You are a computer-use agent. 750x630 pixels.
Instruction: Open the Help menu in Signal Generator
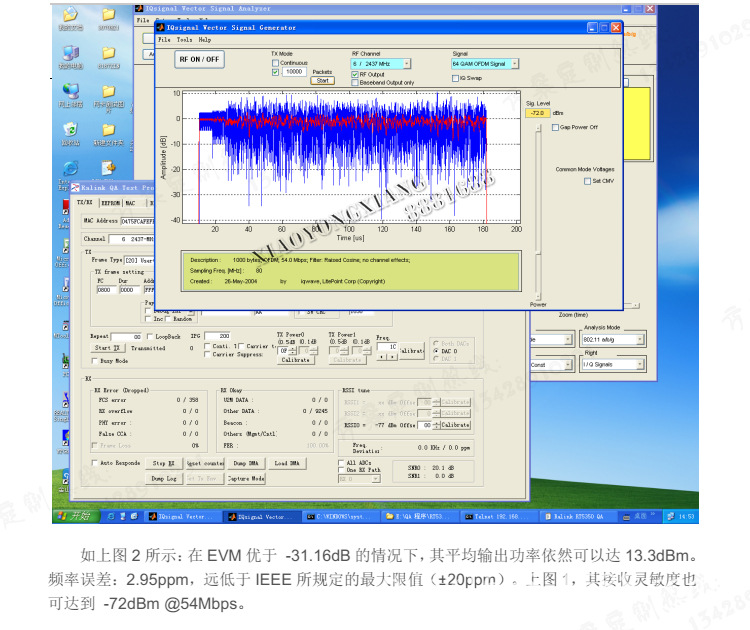point(205,40)
